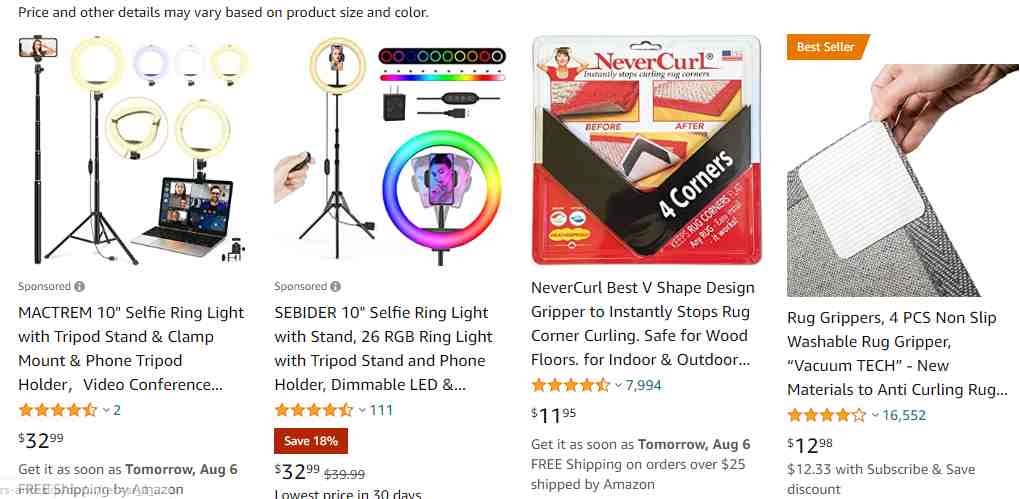Click the $11.95 NeverCurl price
Image resolution: width=1020 pixels, height=499 pixels.
[554, 414]
